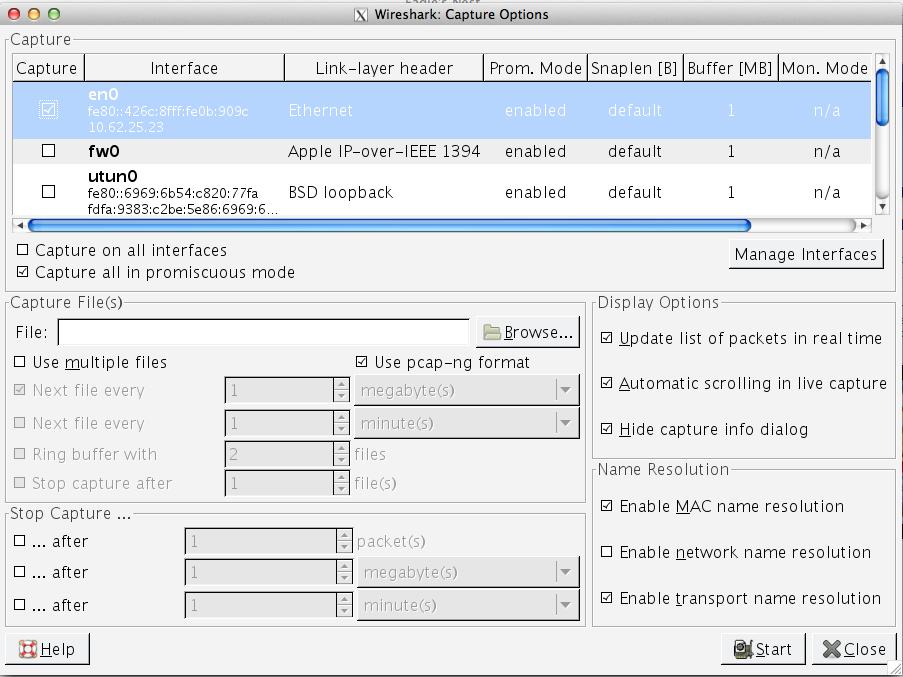903x677 pixels.
Task: Click the Start capture icon
Action: coord(743,649)
